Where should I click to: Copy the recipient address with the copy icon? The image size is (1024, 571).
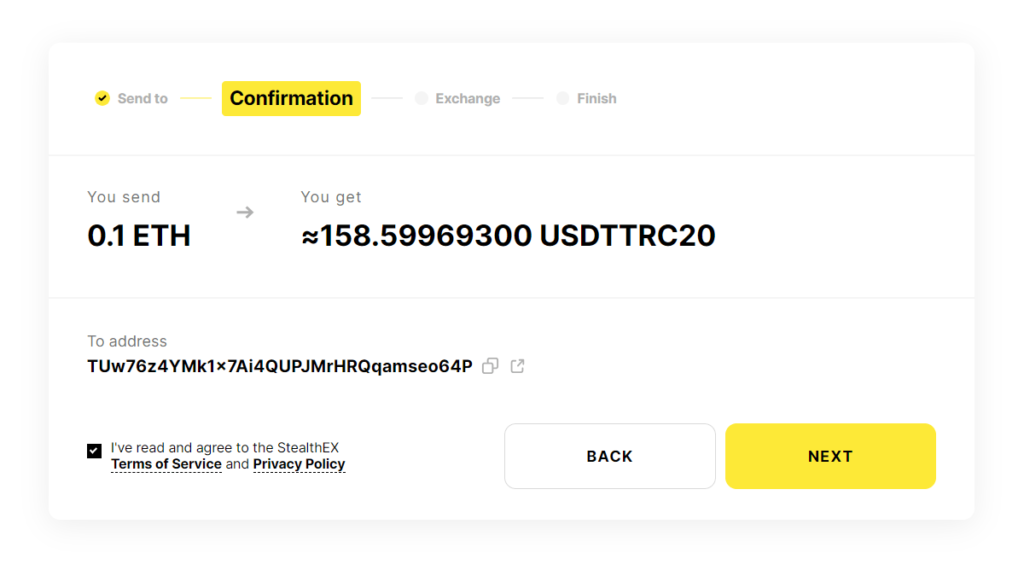490,366
